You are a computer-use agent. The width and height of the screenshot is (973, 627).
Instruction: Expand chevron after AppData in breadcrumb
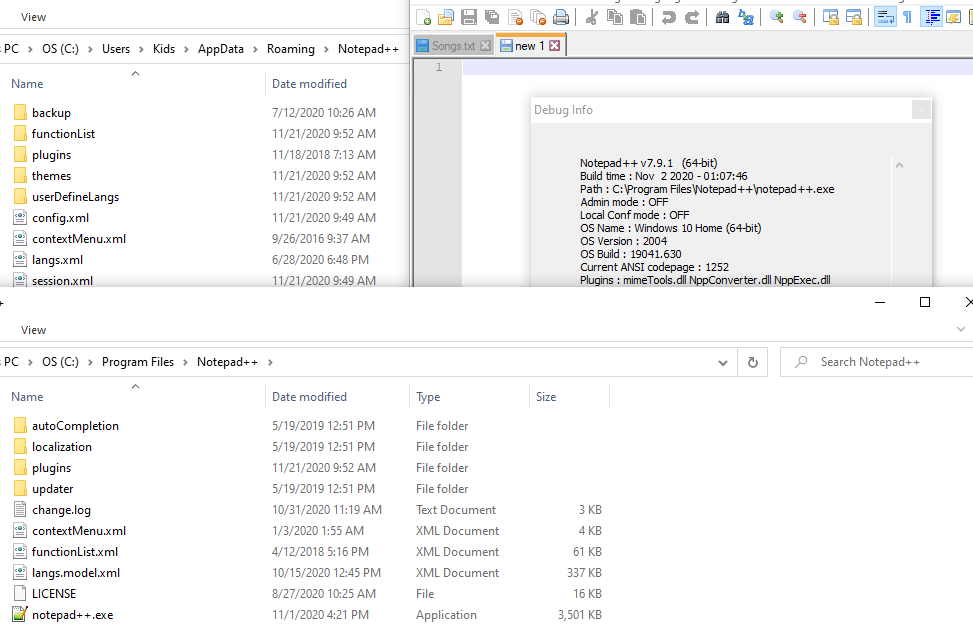coord(255,49)
